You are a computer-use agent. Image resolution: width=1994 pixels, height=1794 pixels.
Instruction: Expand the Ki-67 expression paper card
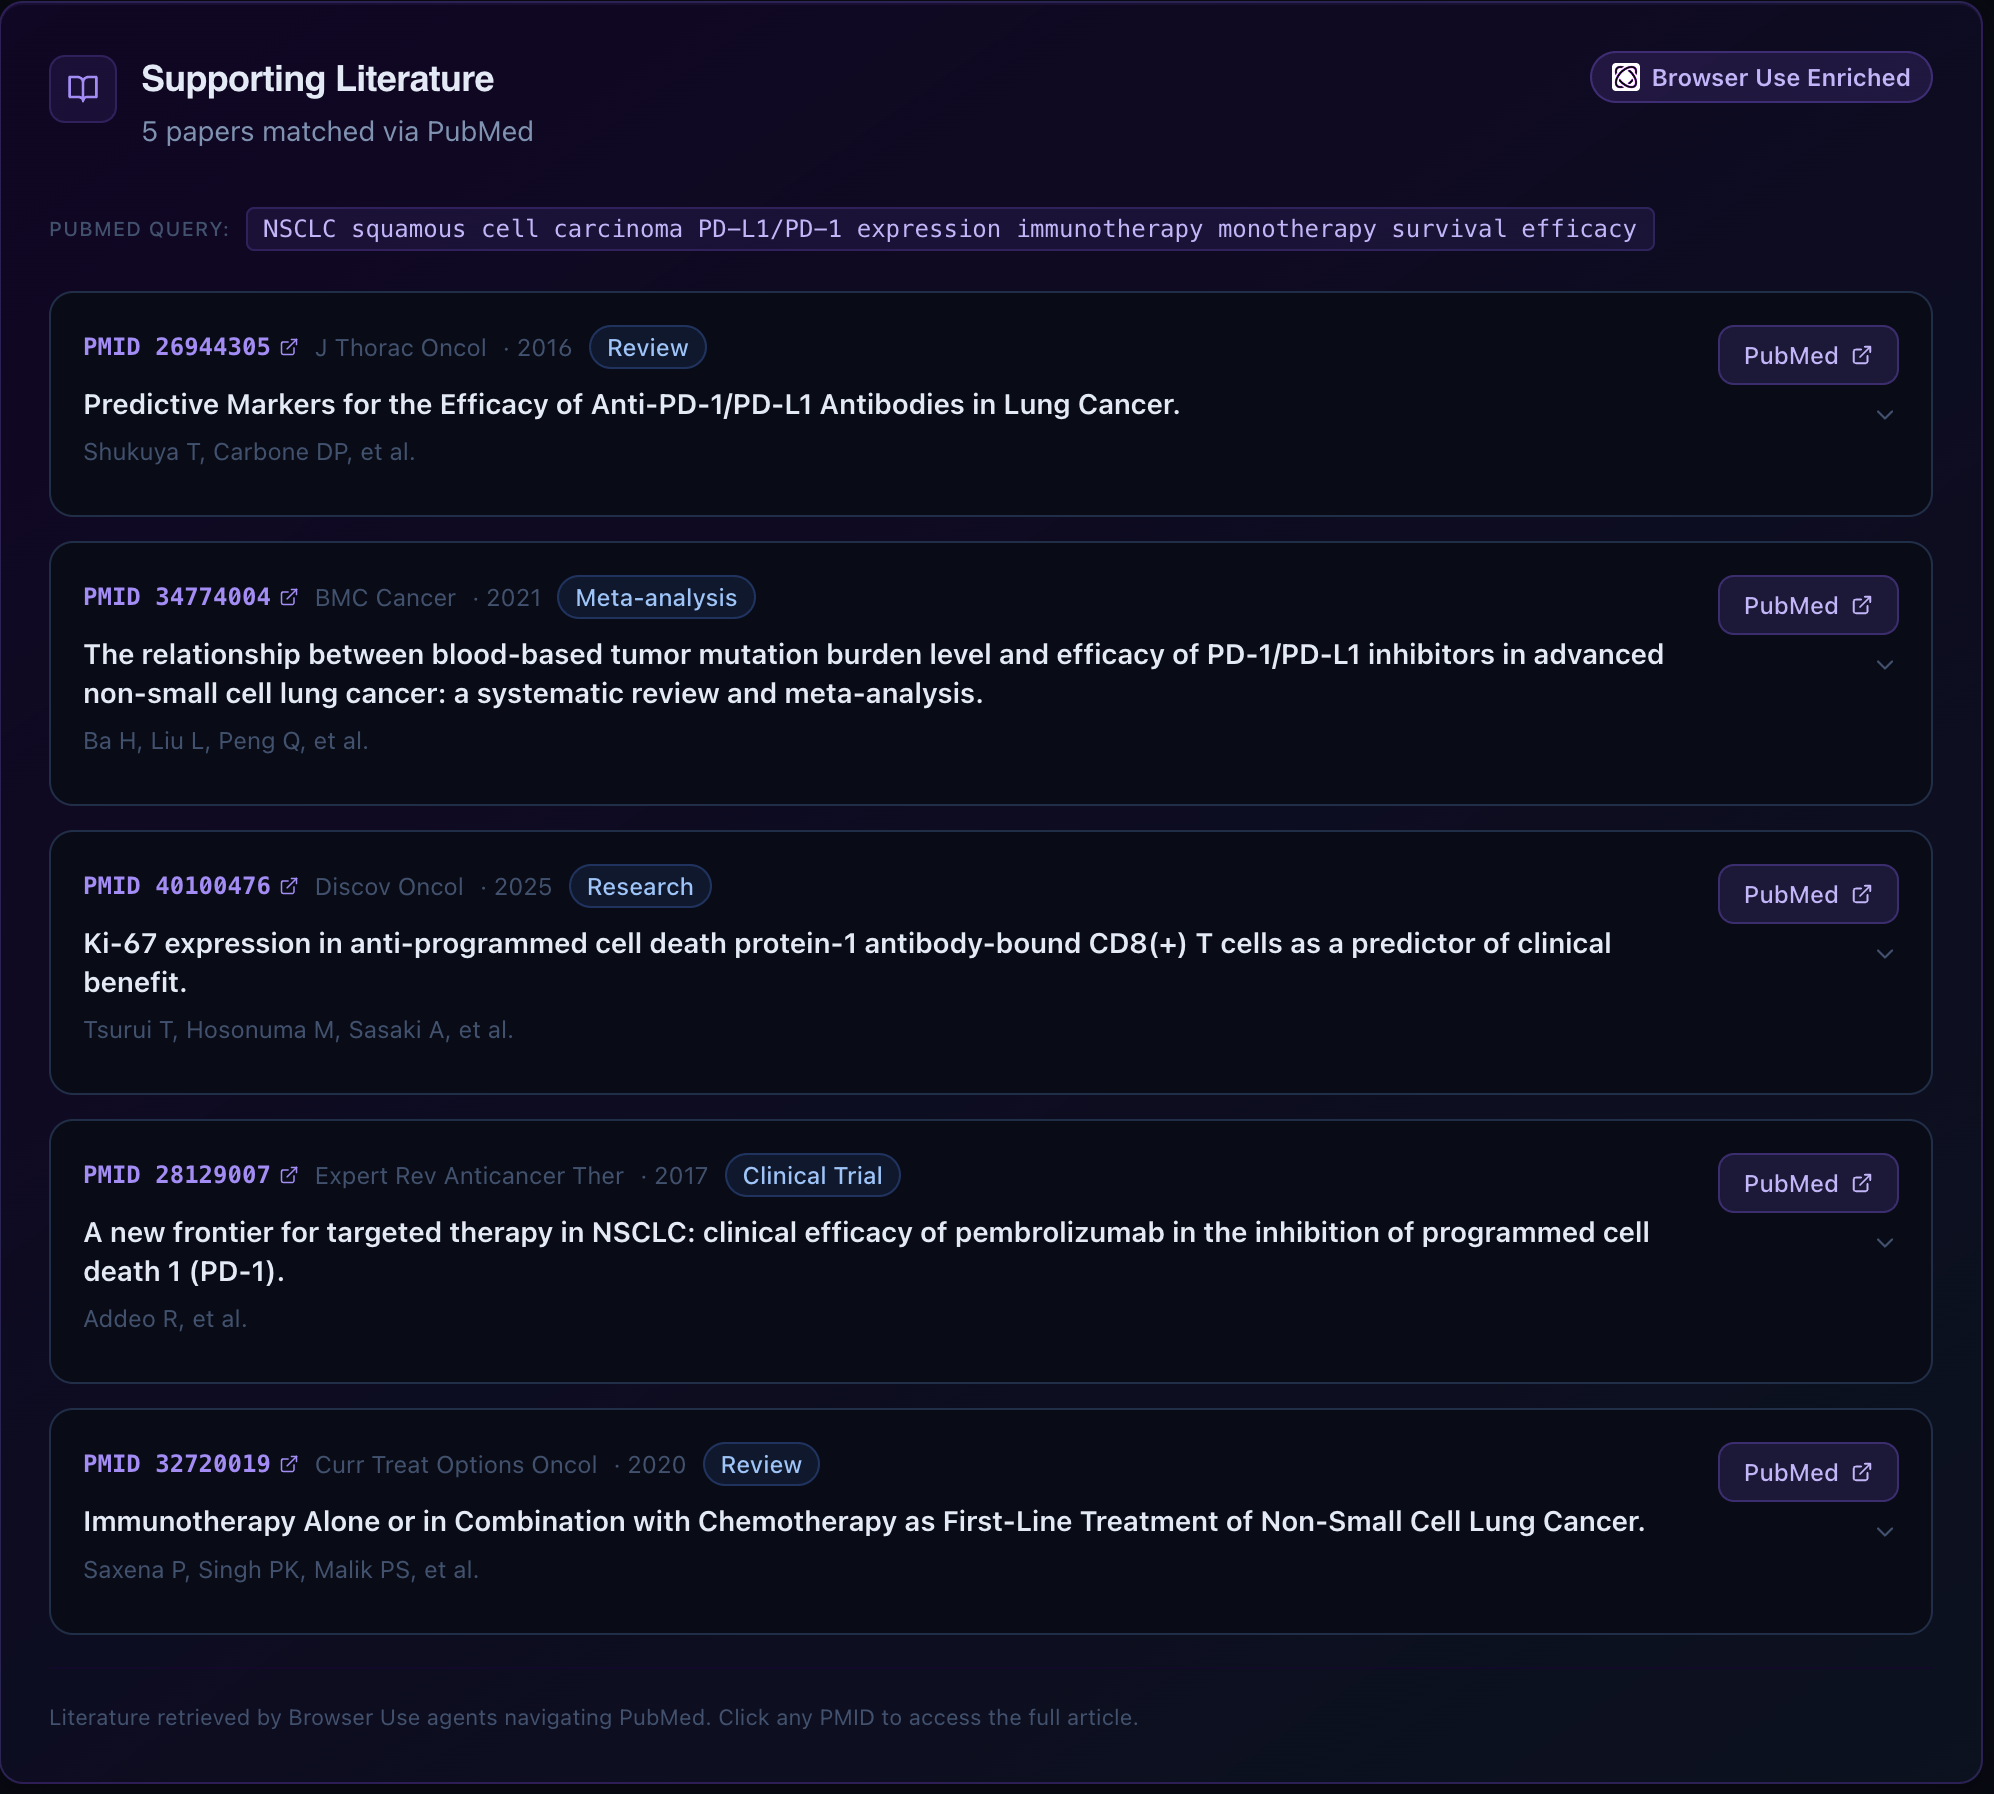(1884, 954)
